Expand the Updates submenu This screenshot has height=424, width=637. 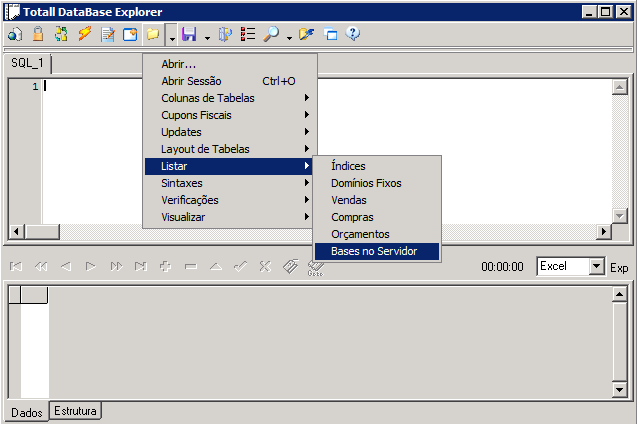click(x=228, y=132)
